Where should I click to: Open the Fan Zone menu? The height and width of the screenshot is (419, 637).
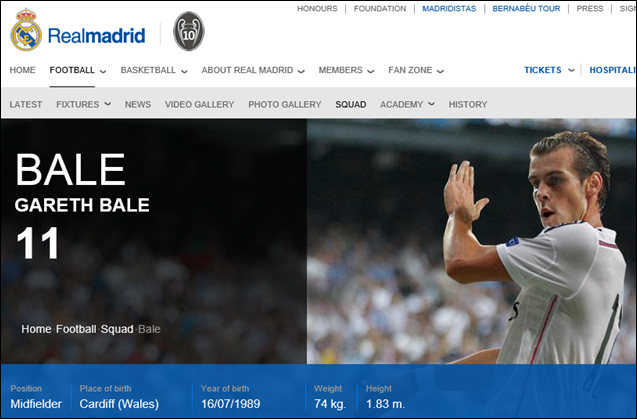click(x=410, y=70)
